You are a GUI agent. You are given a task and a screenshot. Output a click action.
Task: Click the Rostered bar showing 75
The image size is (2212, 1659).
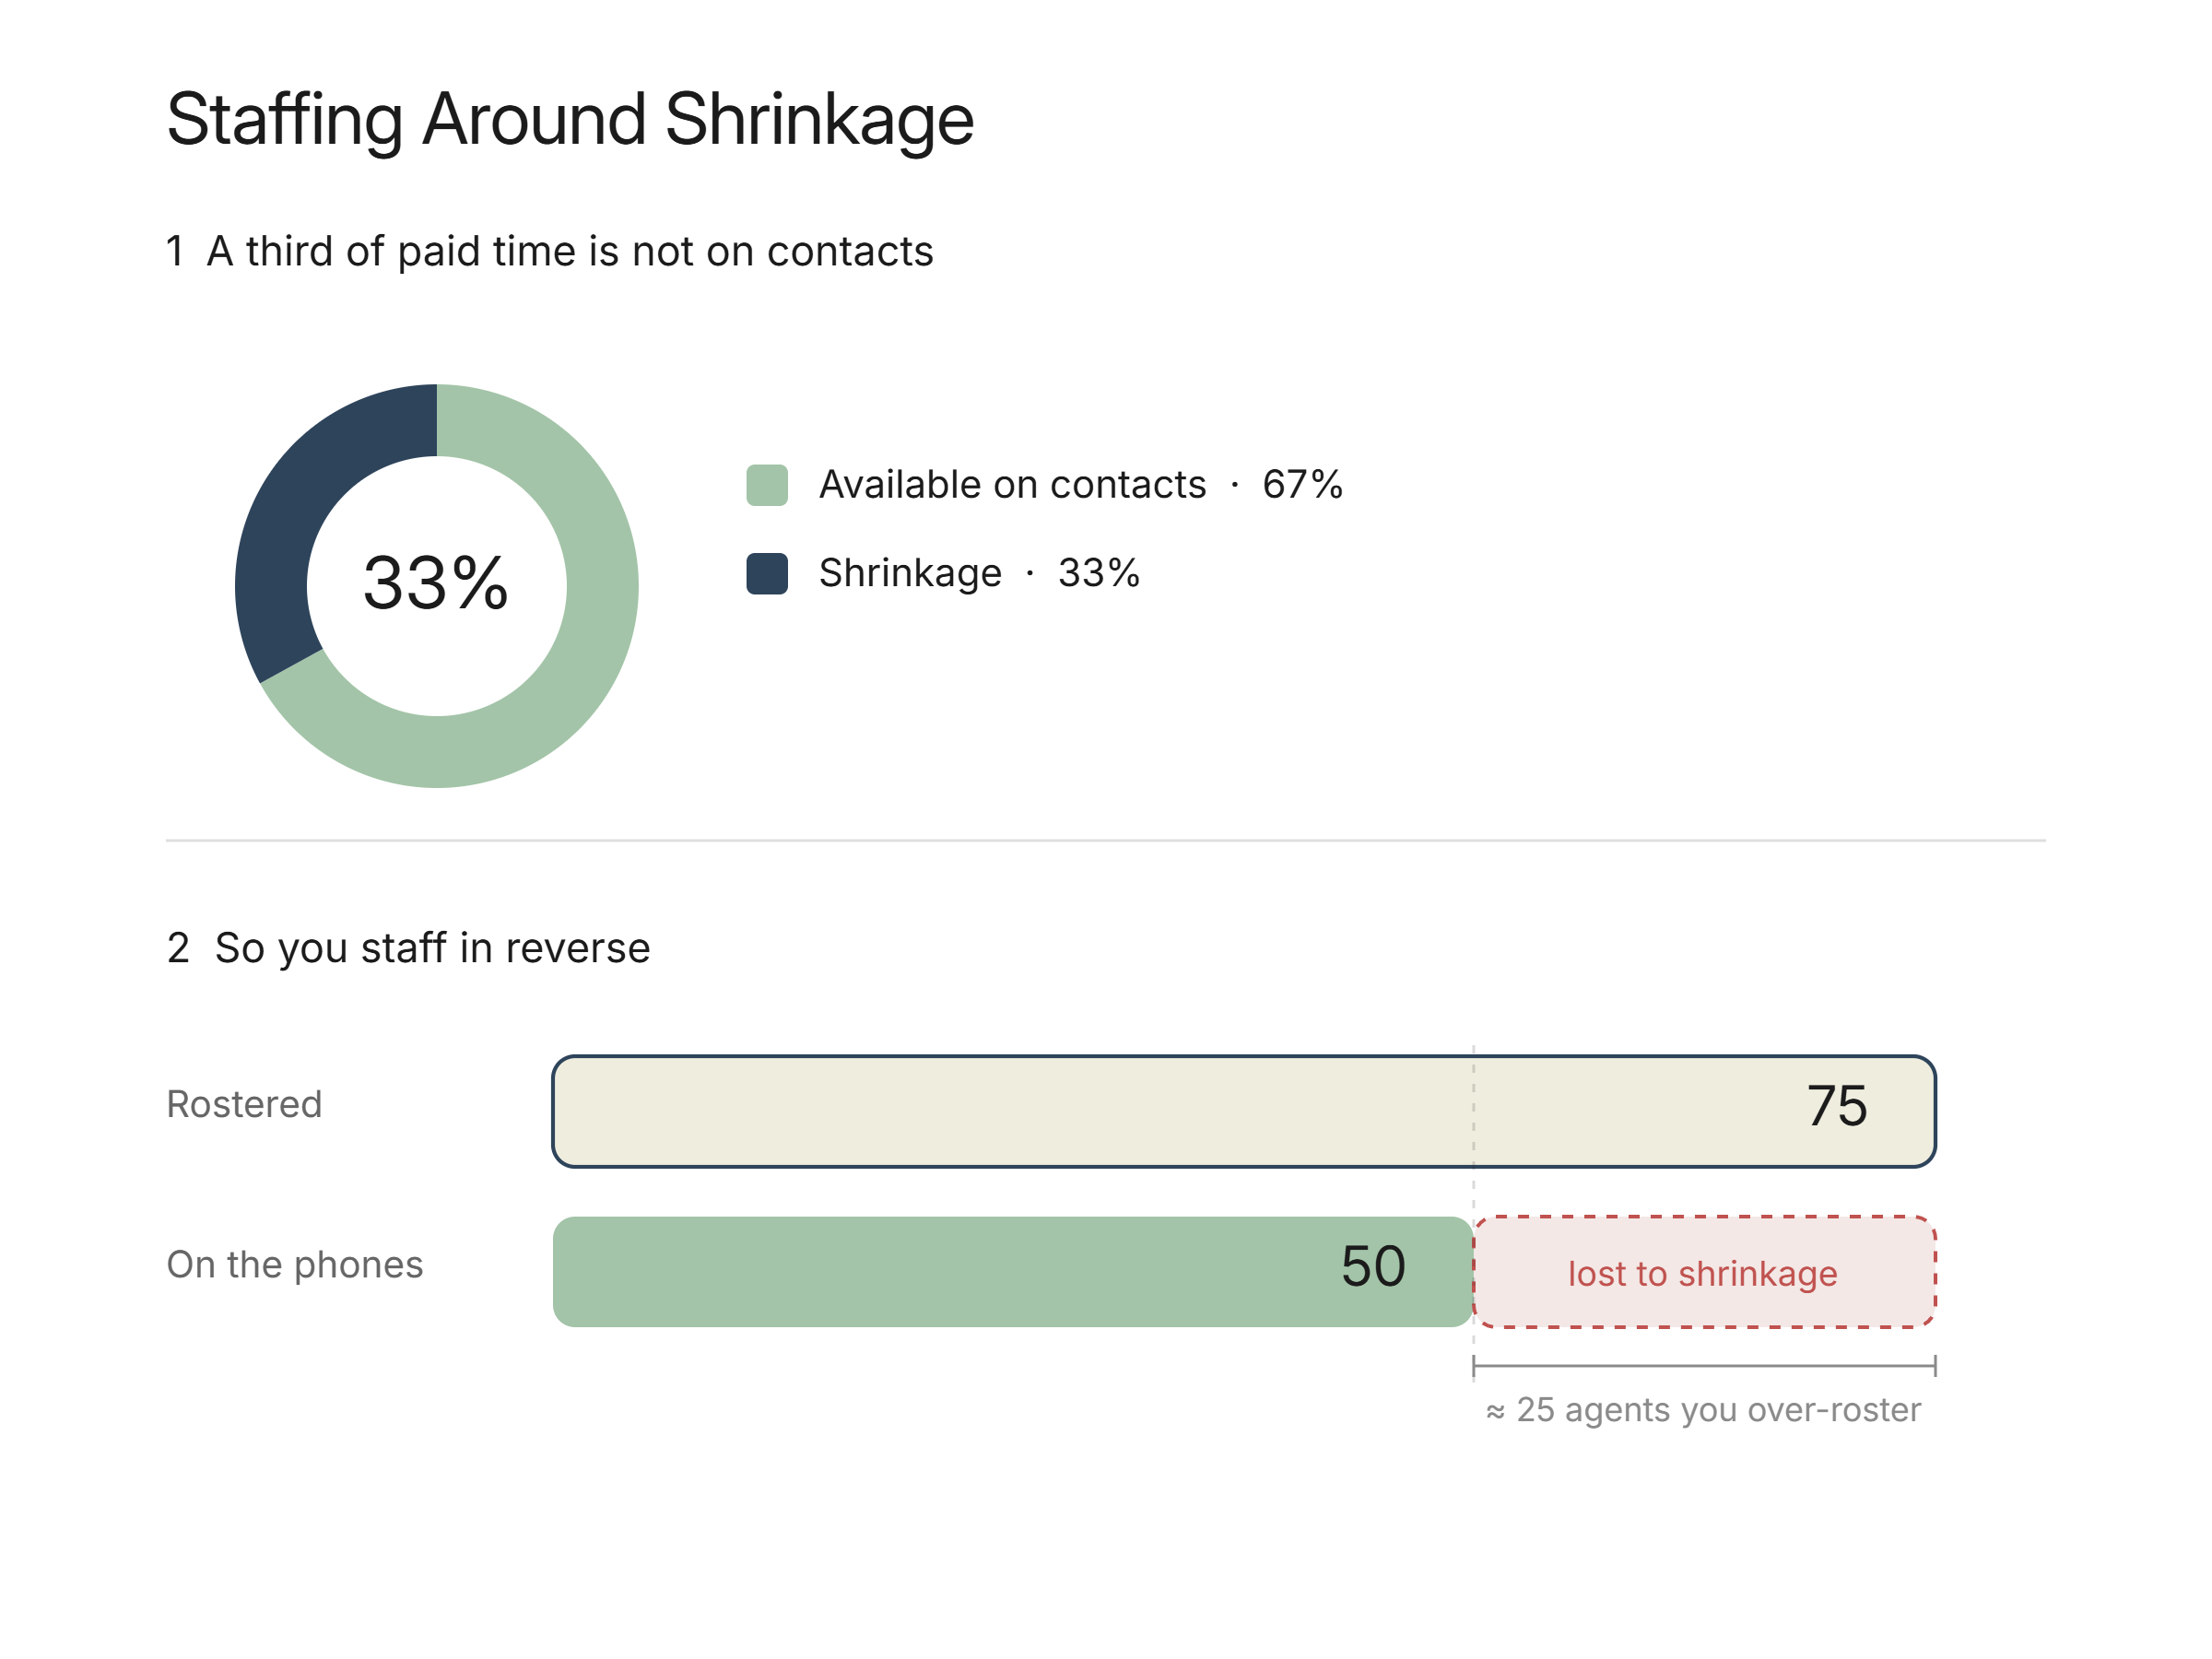(1244, 1111)
